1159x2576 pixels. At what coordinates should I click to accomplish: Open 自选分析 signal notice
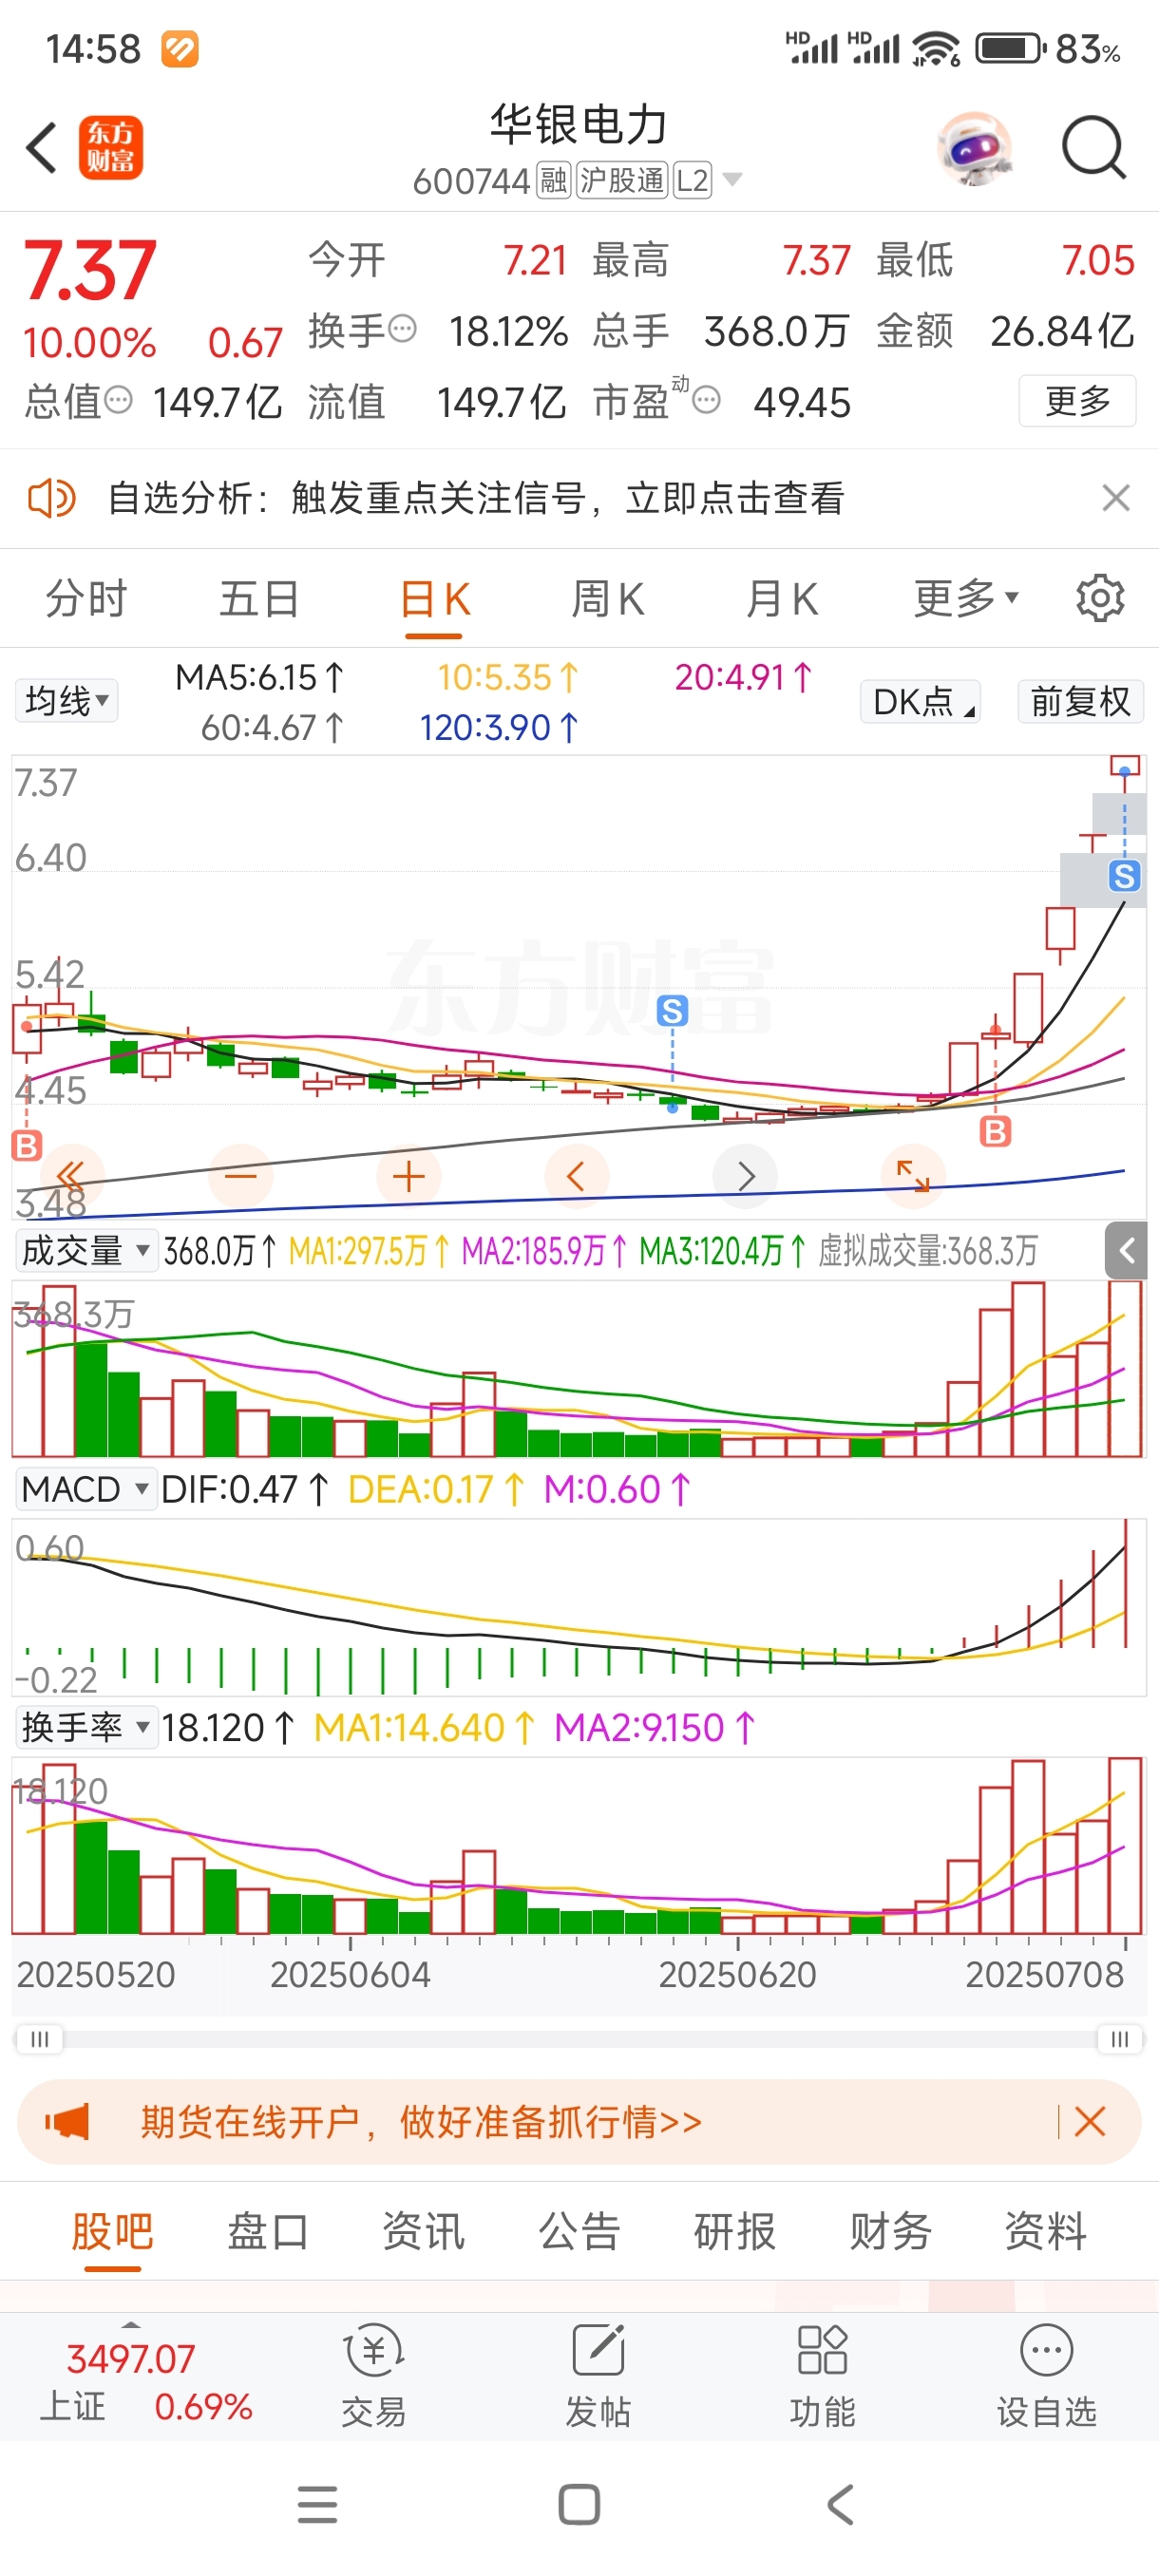click(476, 497)
